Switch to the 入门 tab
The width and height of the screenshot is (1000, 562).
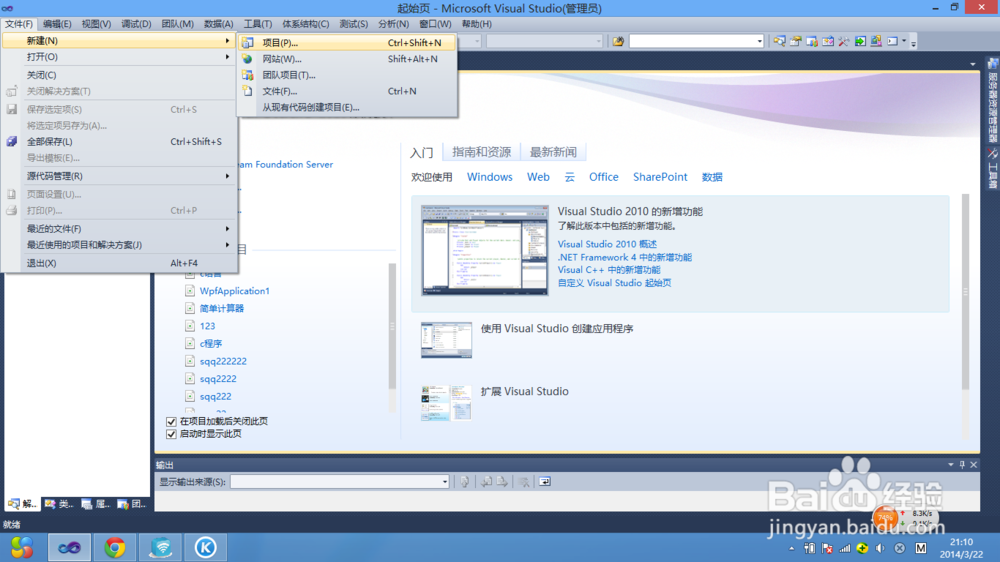point(422,152)
